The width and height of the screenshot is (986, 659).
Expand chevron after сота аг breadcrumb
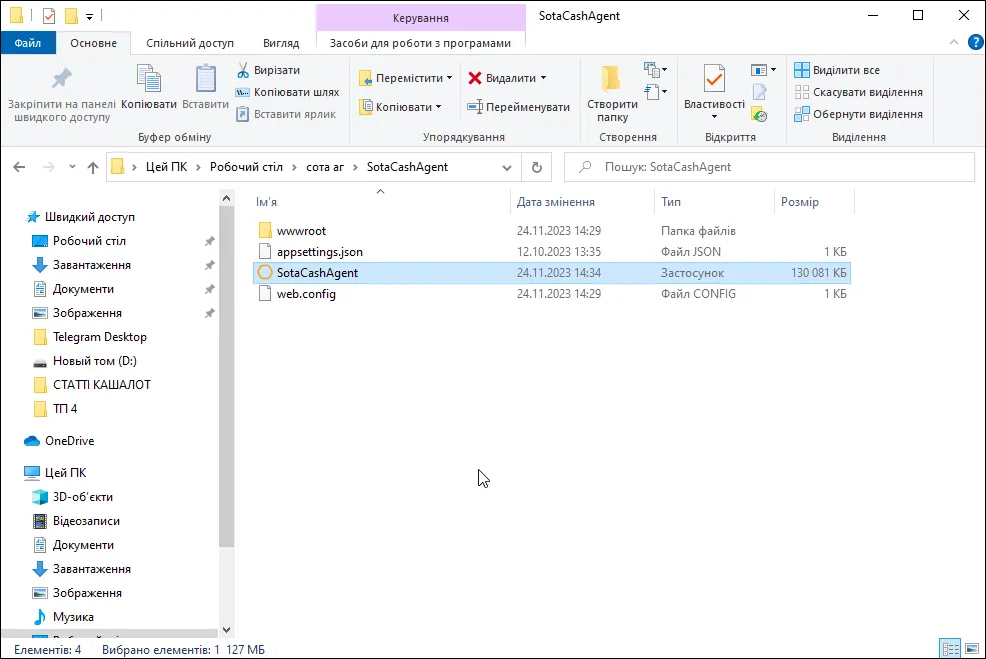pos(355,167)
